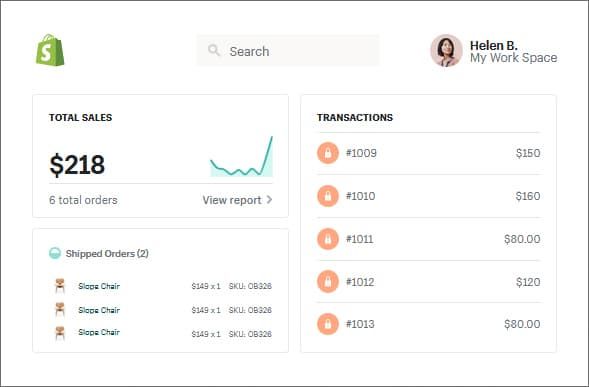Viewport: 589px width, 387px height.
Task: Click SKU: OB328 in second chair row
Action: point(250,310)
